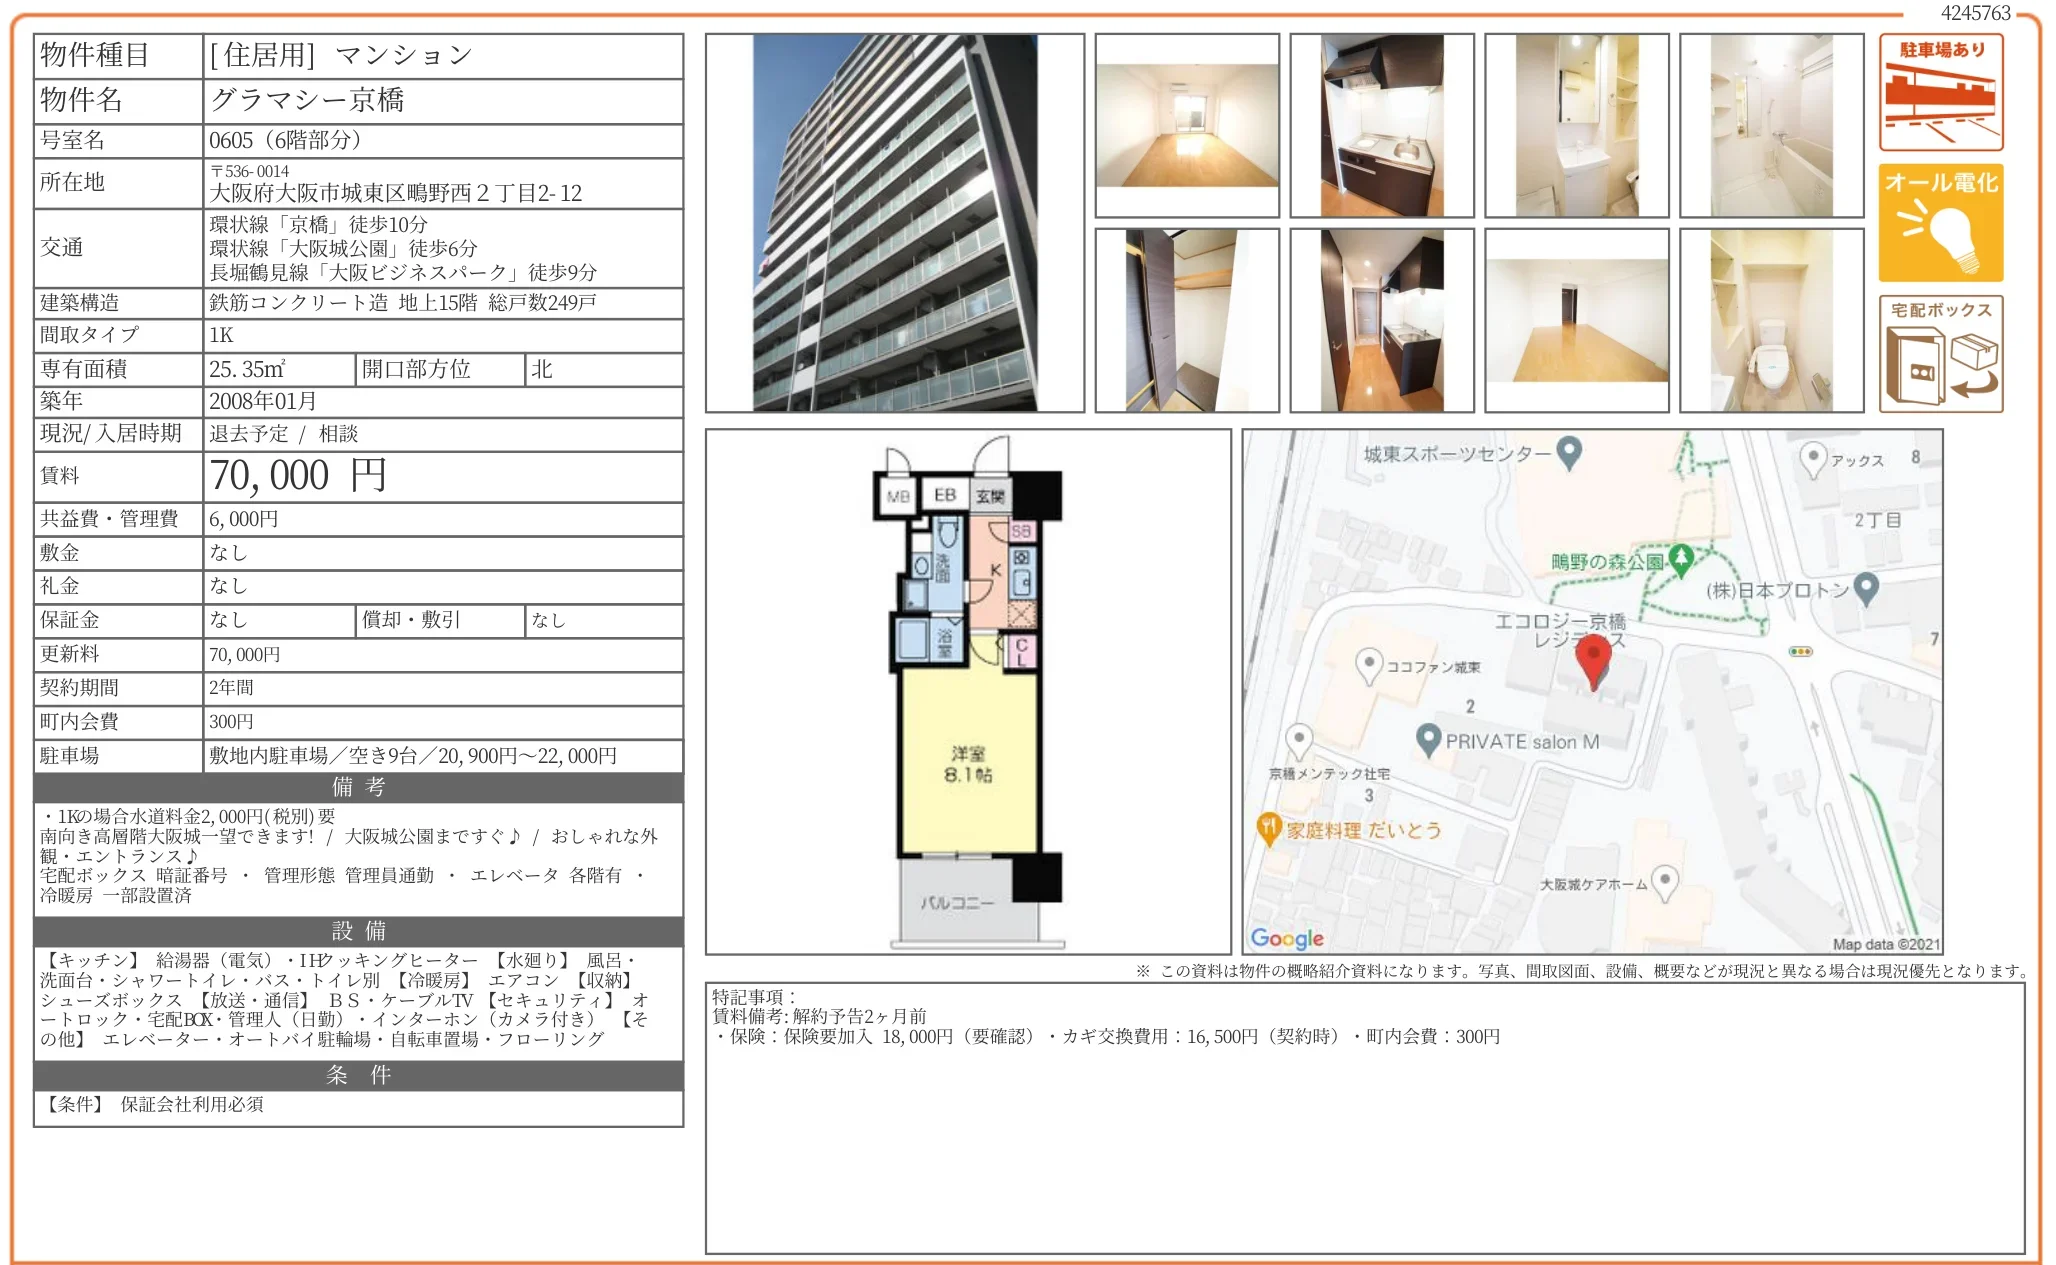The image size is (2056, 1265).
Task: Click the (株)日本プロトン map marker
Action: [x=1866, y=588]
